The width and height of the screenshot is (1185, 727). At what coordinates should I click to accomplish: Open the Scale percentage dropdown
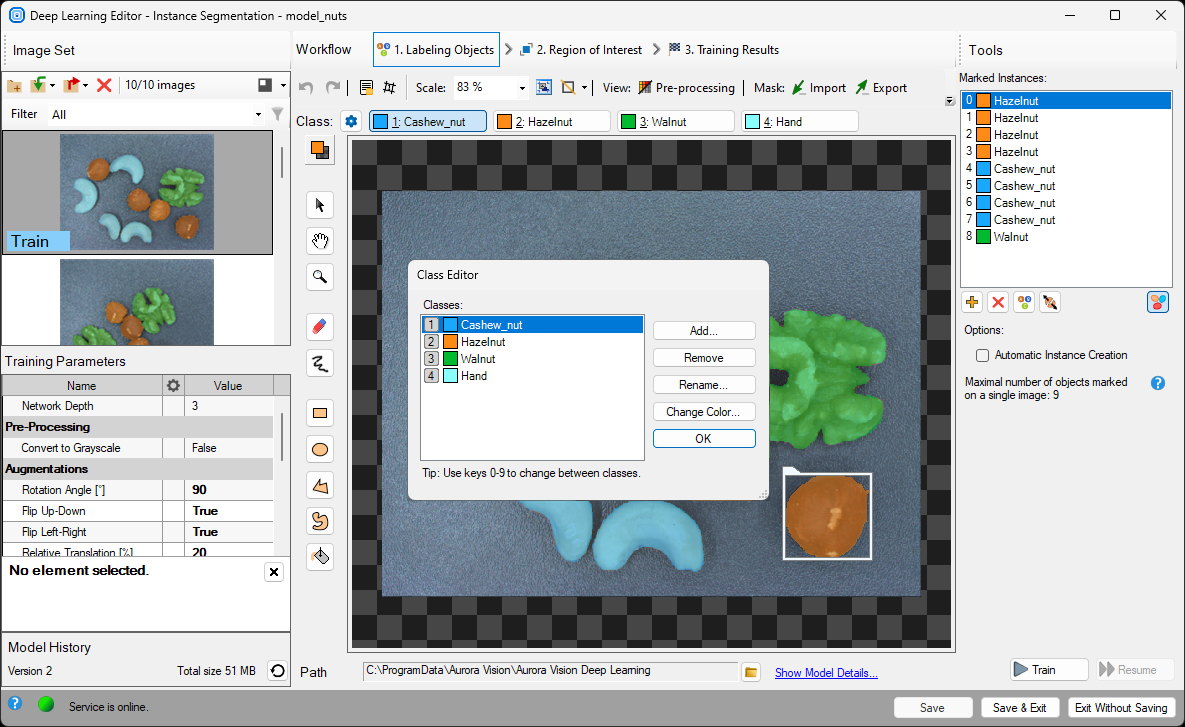(522, 88)
